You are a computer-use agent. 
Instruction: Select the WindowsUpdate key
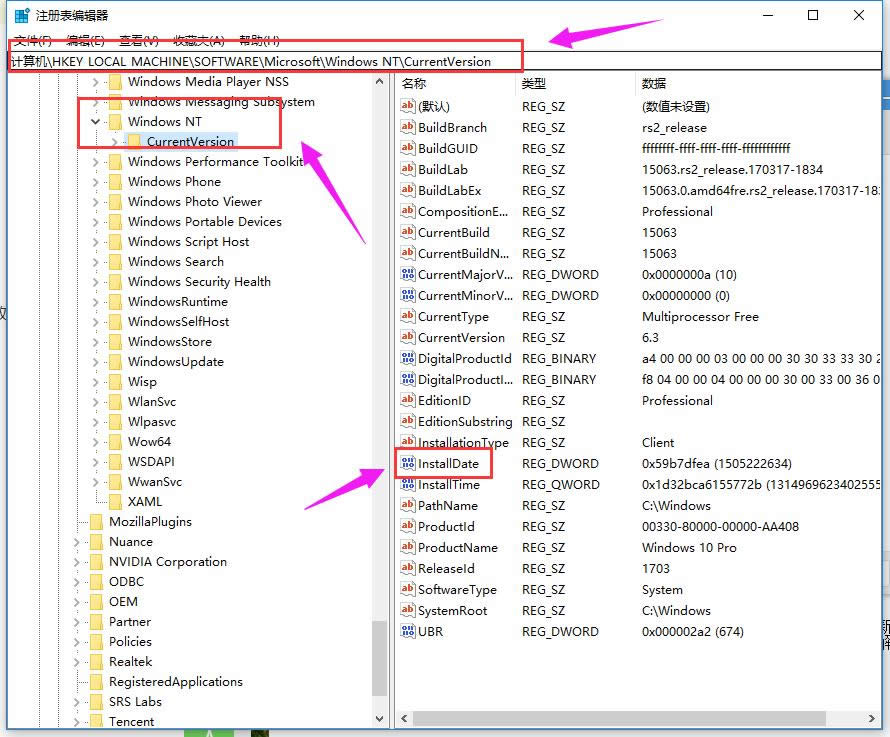tap(175, 362)
